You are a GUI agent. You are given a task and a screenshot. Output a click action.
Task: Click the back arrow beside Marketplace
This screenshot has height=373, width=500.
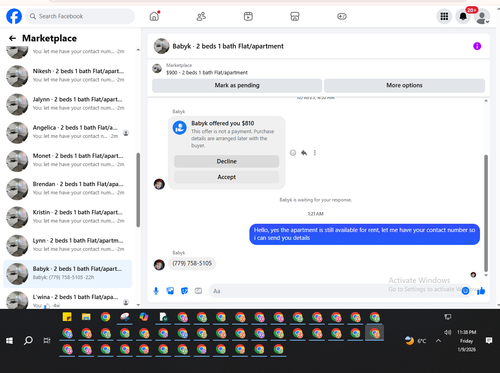[x=12, y=38]
